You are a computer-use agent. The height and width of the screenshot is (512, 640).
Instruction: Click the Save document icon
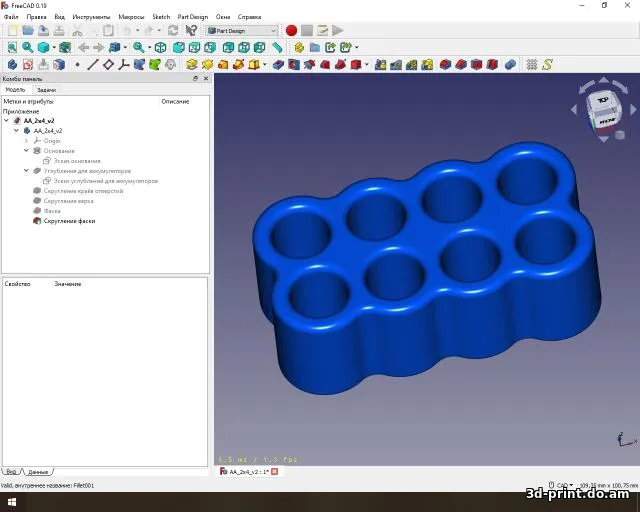point(43,31)
